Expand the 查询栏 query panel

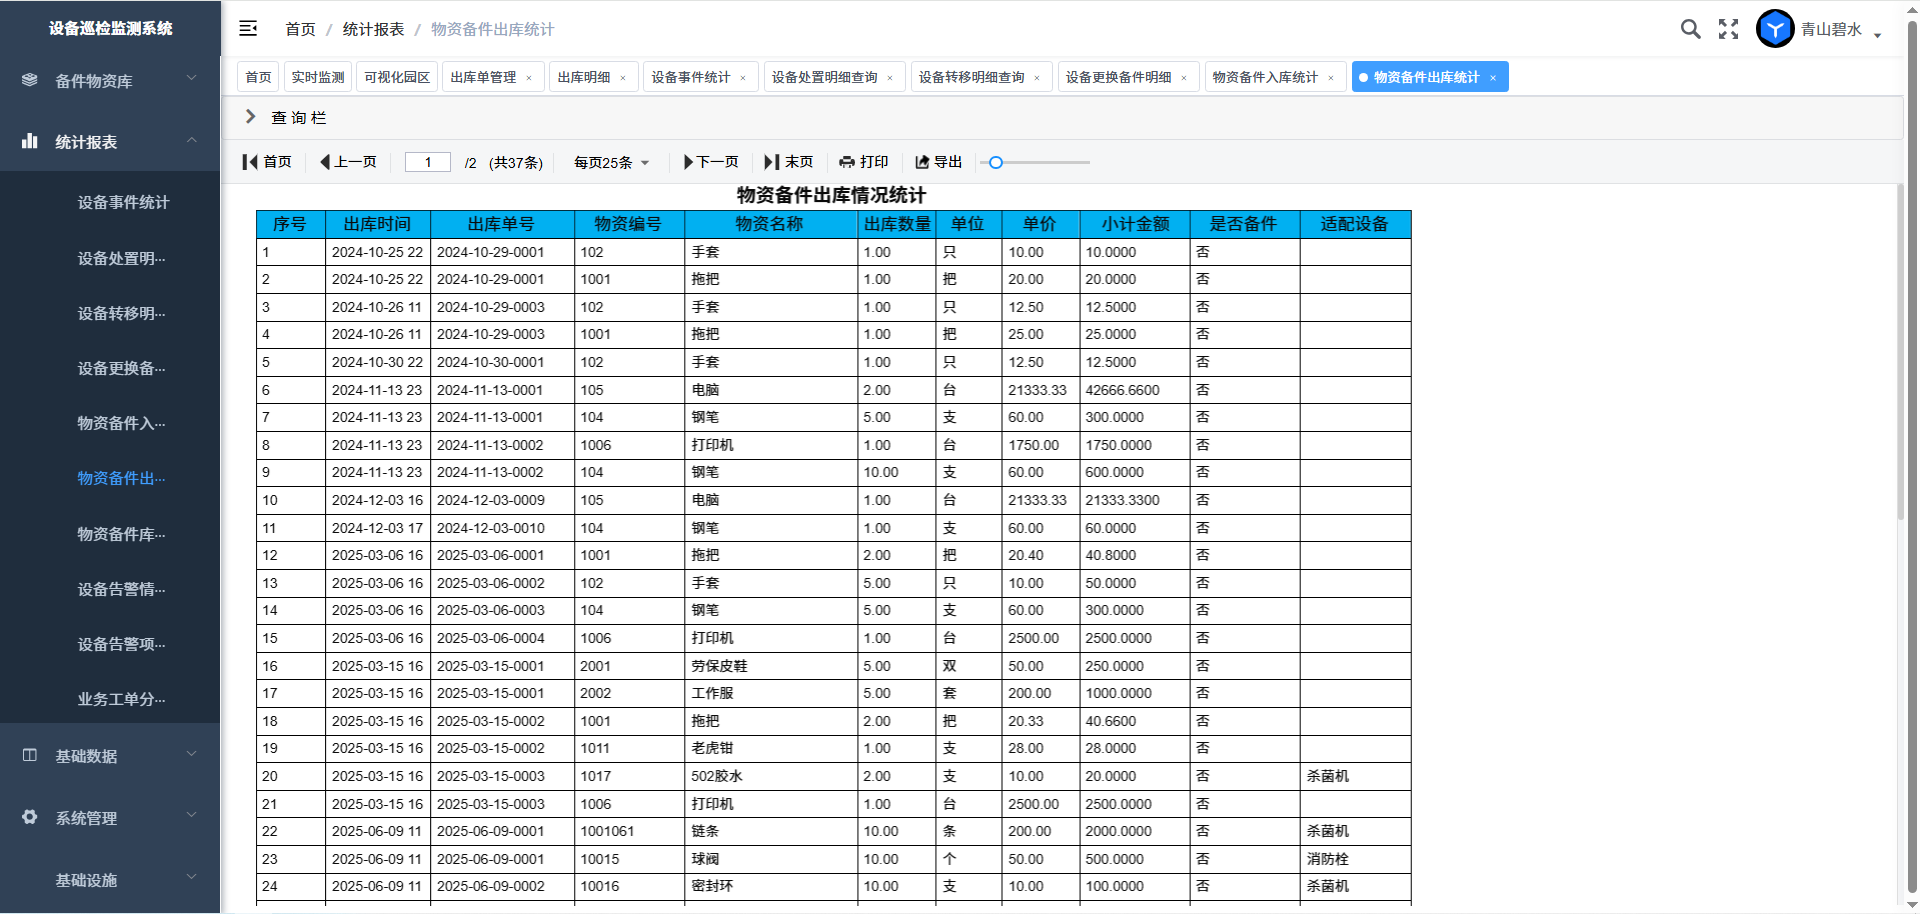pyautogui.click(x=286, y=118)
